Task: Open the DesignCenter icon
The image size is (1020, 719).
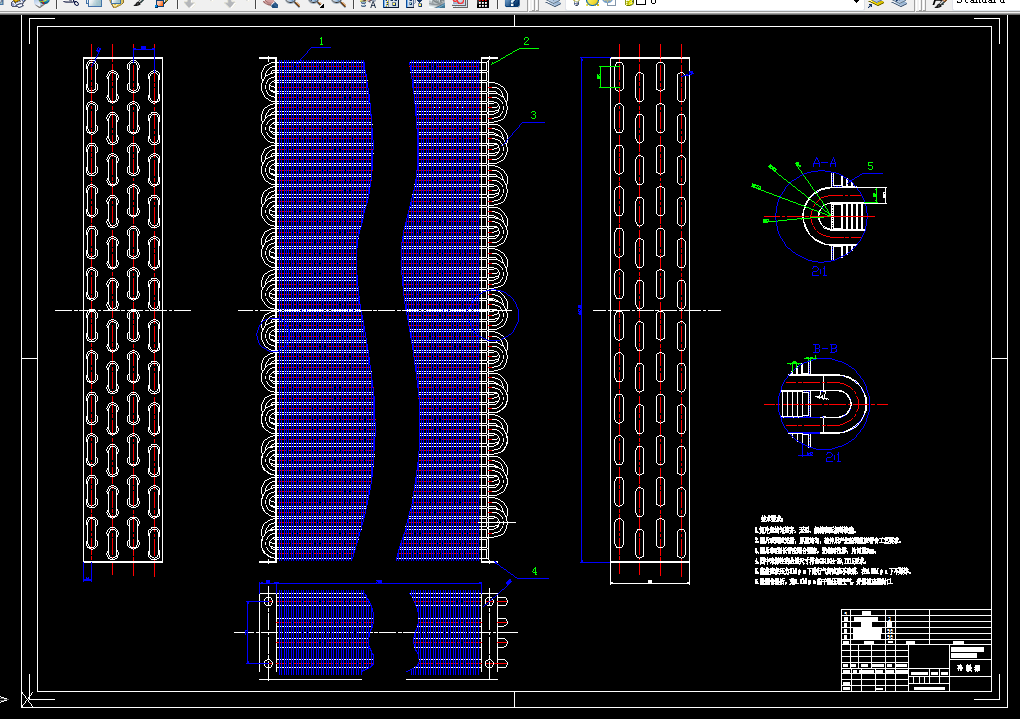Action: point(391,2)
